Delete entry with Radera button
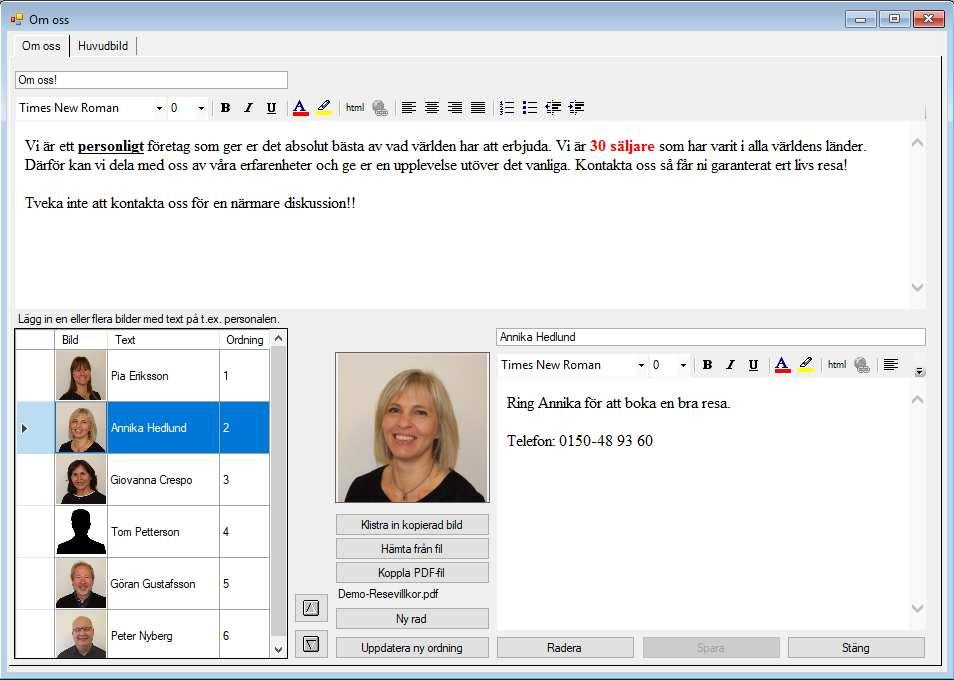This screenshot has height=680, width=954. tap(565, 648)
